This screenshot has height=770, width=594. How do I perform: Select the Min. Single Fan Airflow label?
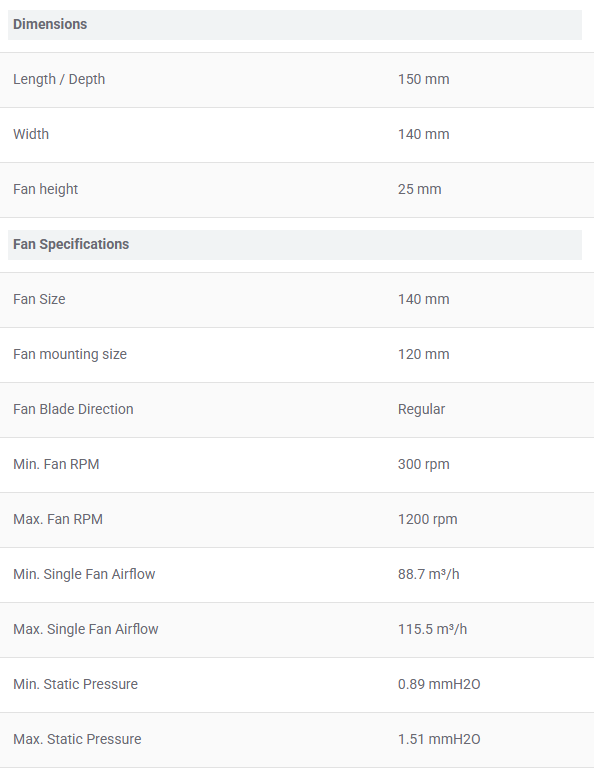coord(84,574)
